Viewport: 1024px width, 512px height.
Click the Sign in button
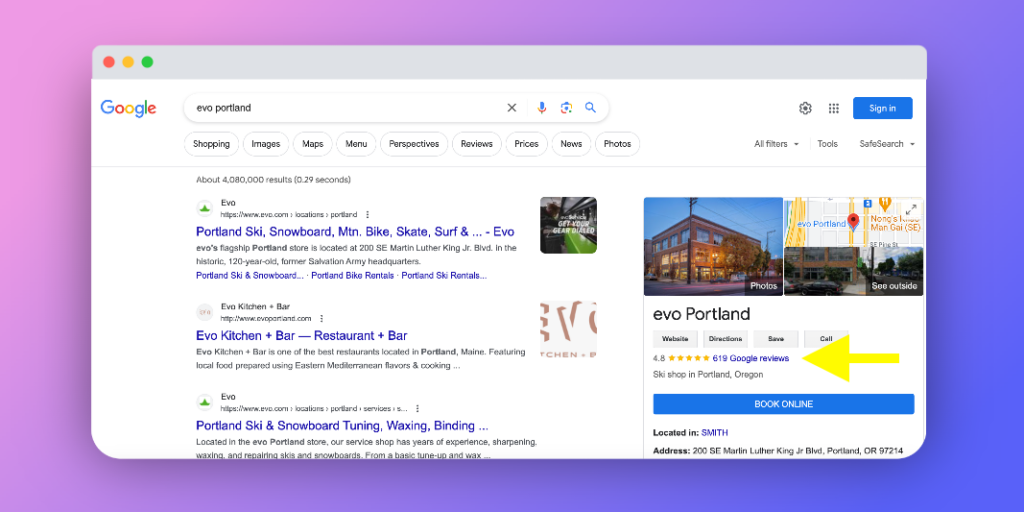(x=882, y=108)
